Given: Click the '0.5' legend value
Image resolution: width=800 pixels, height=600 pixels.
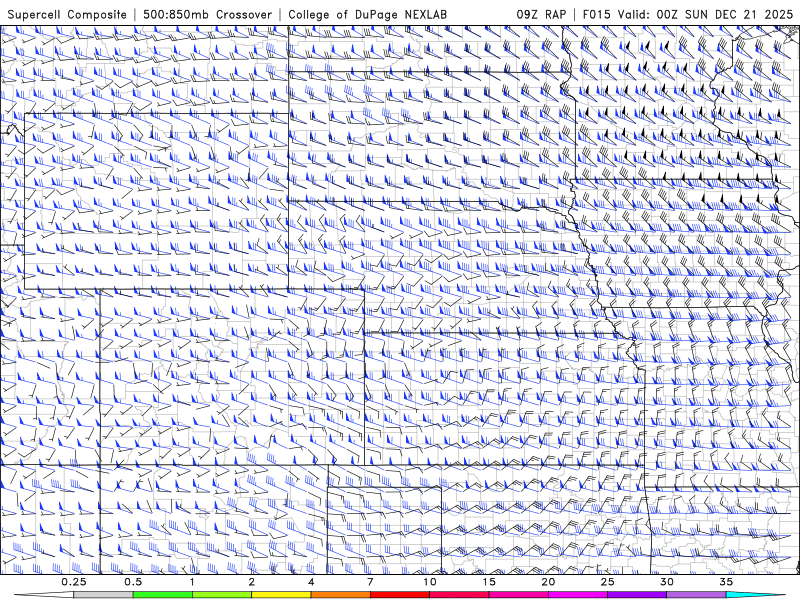Looking at the screenshot, I should click(x=133, y=582).
